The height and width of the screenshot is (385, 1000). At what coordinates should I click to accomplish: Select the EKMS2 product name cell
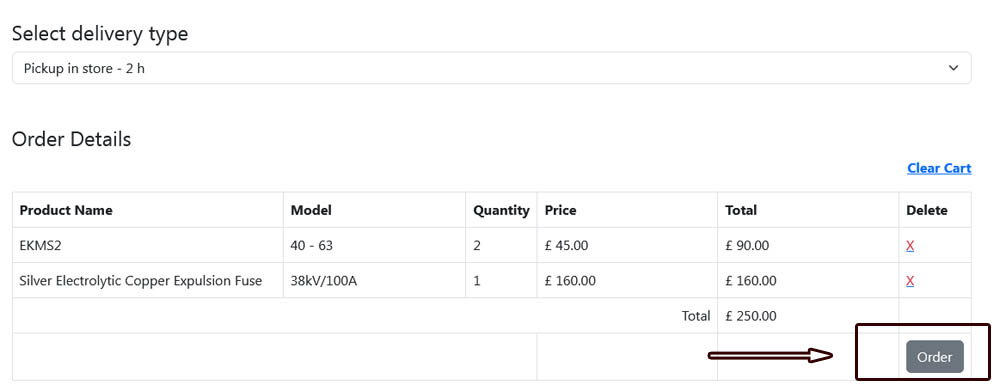[148, 245]
